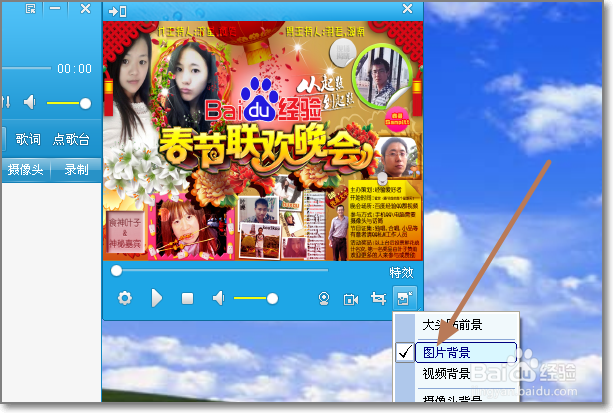Open the 录制 tab in the player
The height and width of the screenshot is (413, 613).
pyautogui.click(x=77, y=170)
